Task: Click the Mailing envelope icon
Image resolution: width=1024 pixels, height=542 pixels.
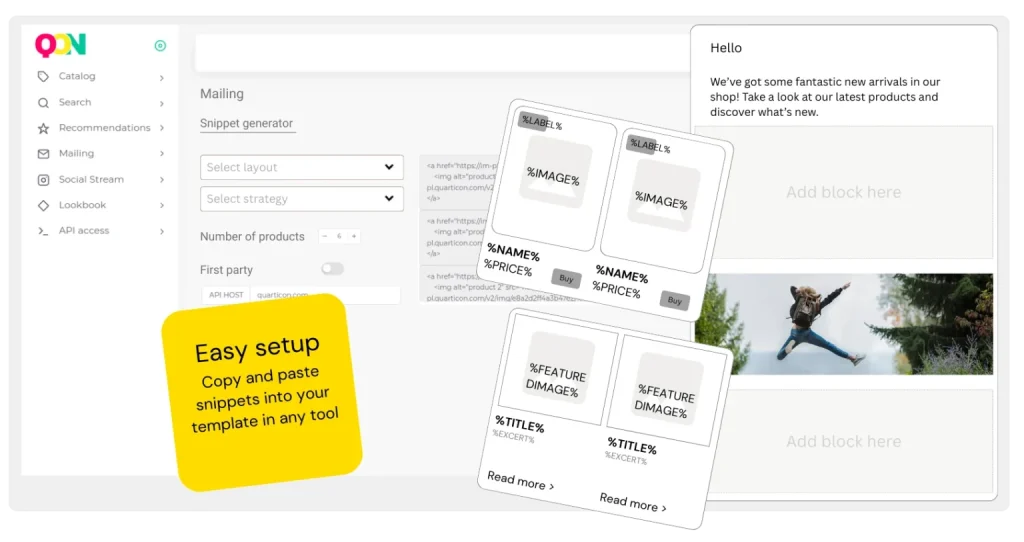Action: (43, 153)
